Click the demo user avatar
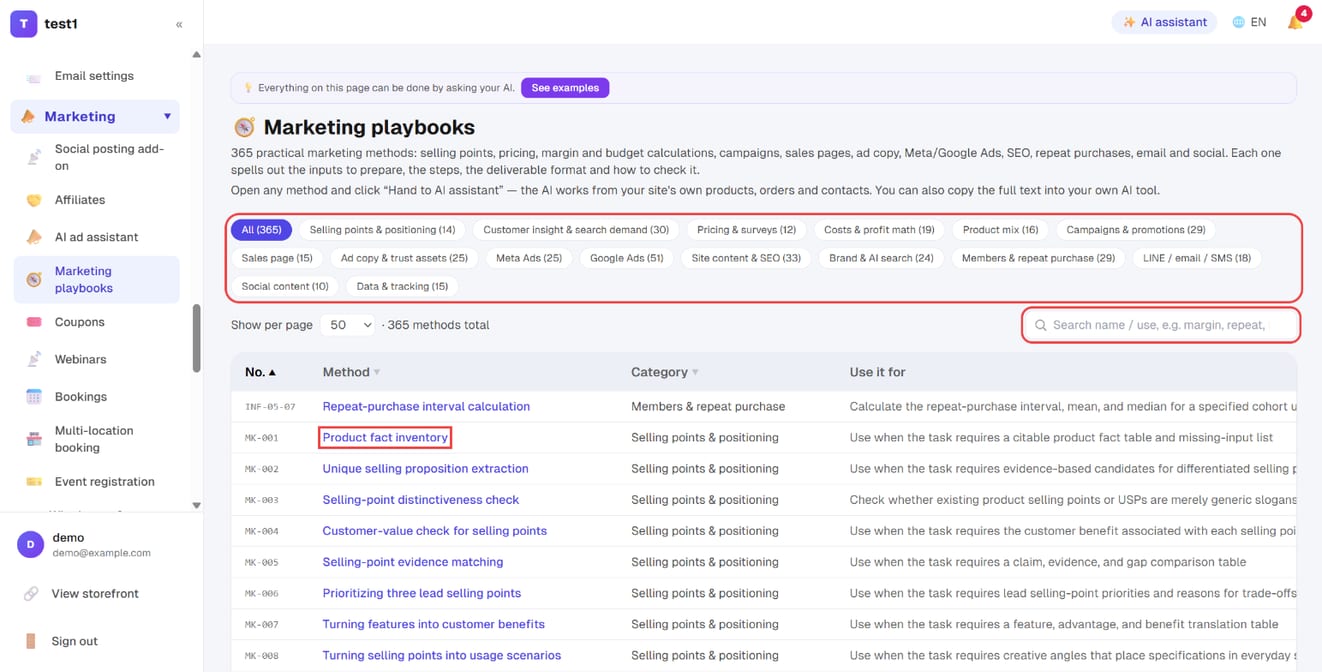The width and height of the screenshot is (1322, 672). pyautogui.click(x=30, y=544)
